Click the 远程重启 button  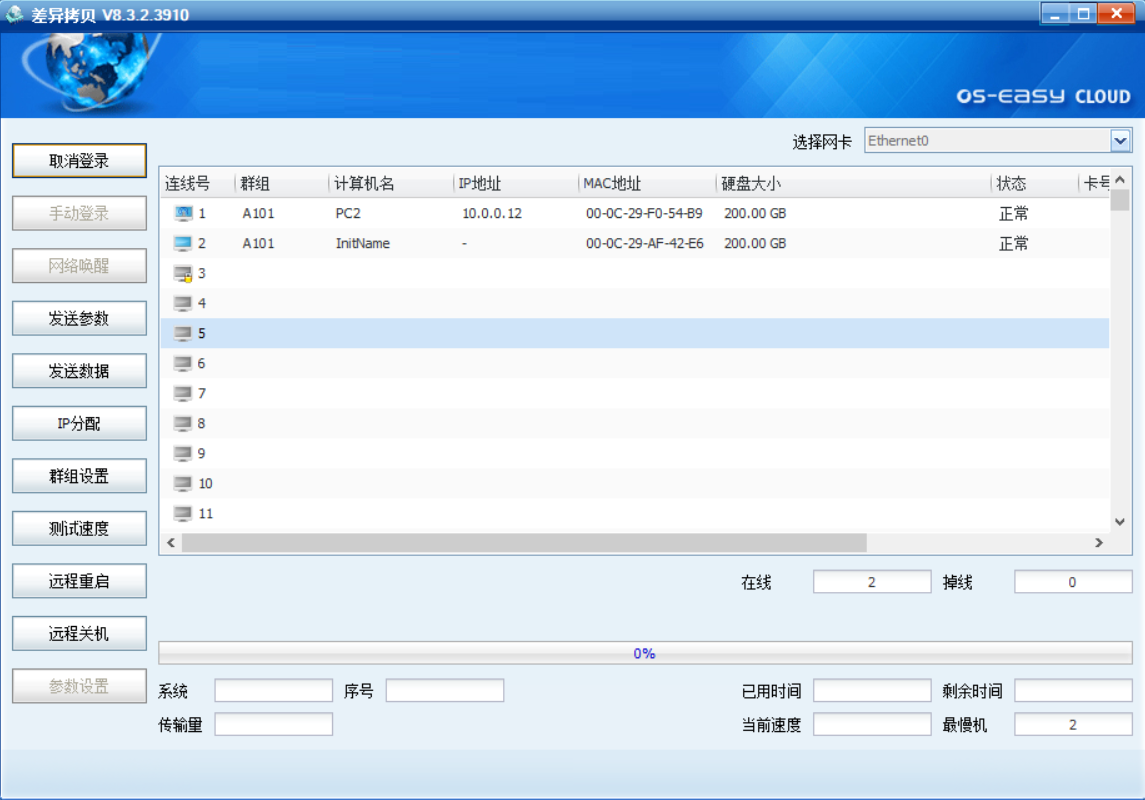point(79,581)
